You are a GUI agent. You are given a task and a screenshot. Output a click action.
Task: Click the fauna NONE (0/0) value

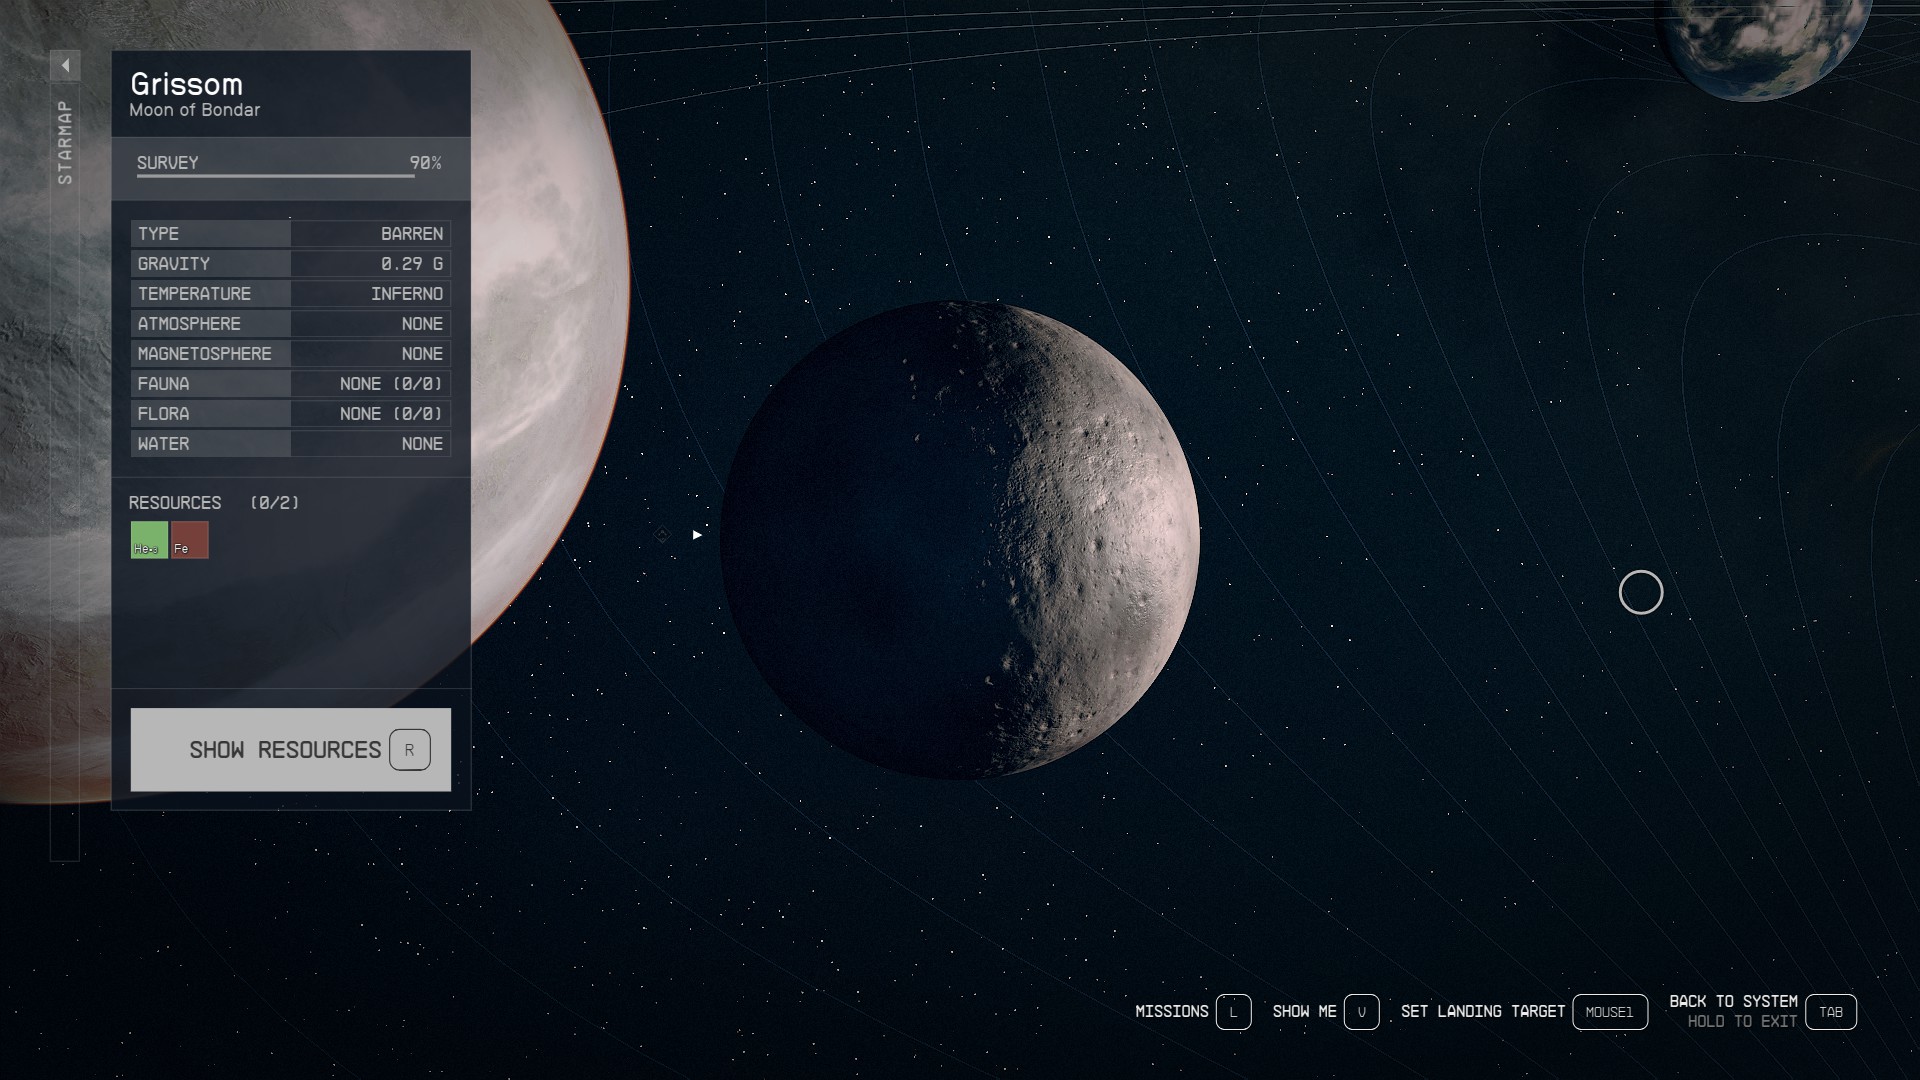[x=391, y=384]
